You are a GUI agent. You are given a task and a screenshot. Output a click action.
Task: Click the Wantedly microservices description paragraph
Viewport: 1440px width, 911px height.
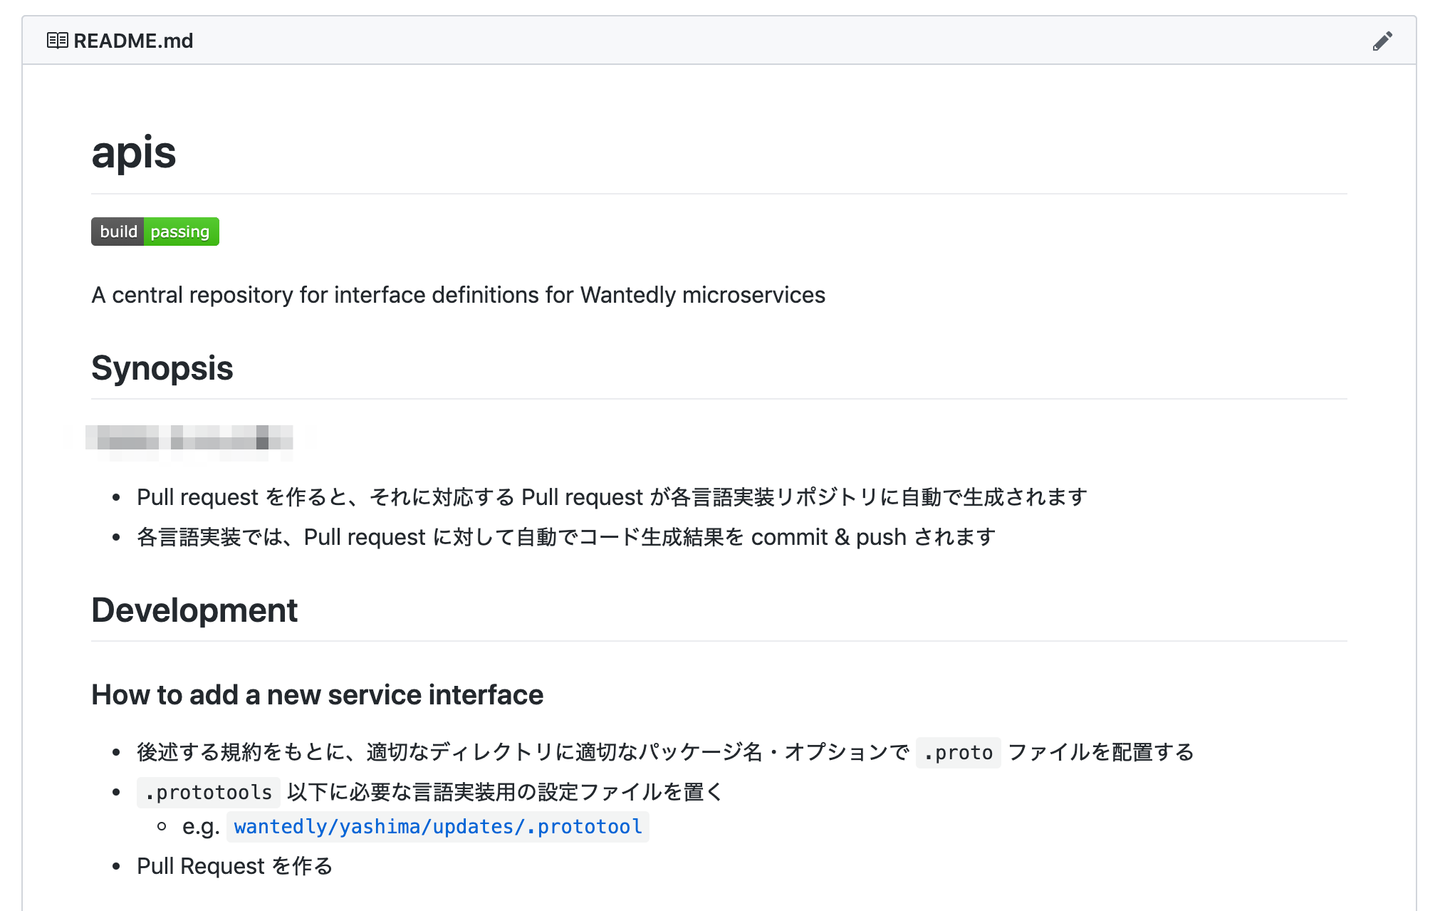coord(458,295)
